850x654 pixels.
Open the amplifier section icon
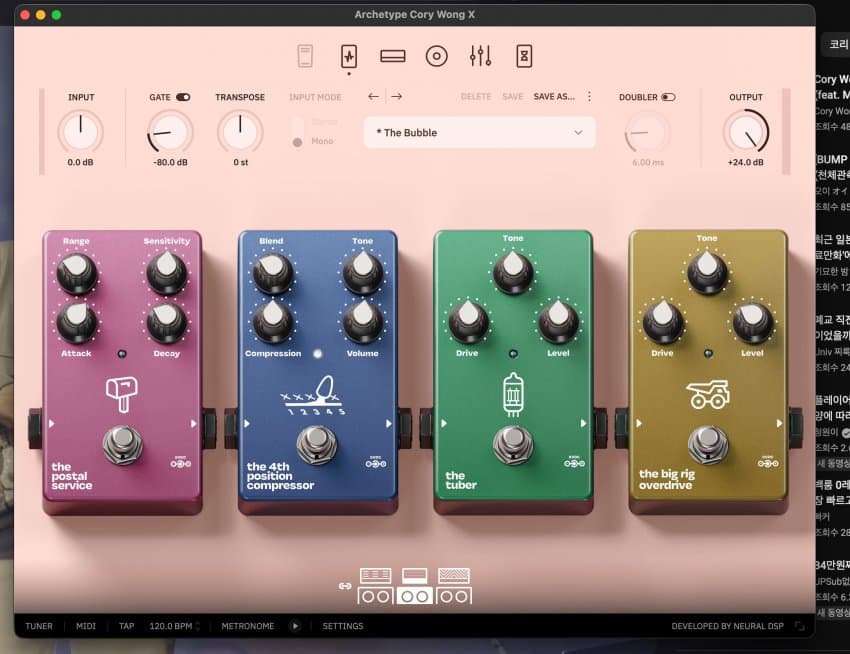pyautogui.click(x=393, y=56)
